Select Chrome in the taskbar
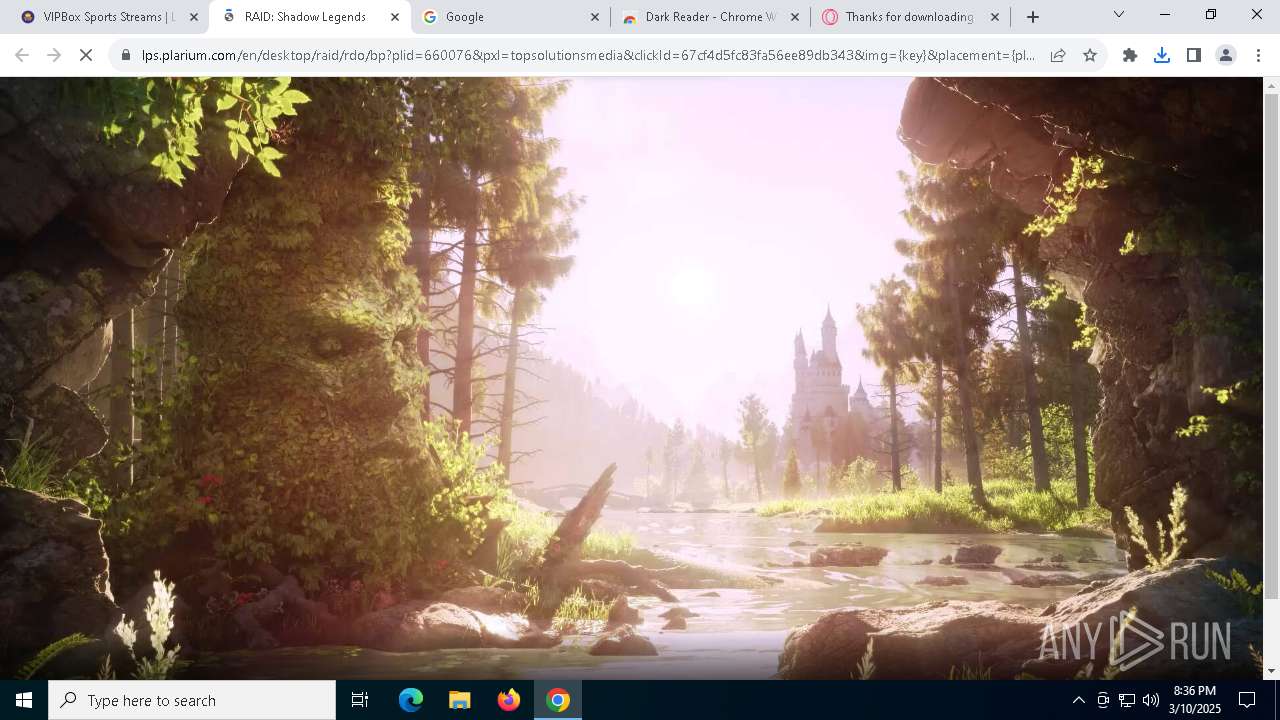 pyautogui.click(x=558, y=700)
